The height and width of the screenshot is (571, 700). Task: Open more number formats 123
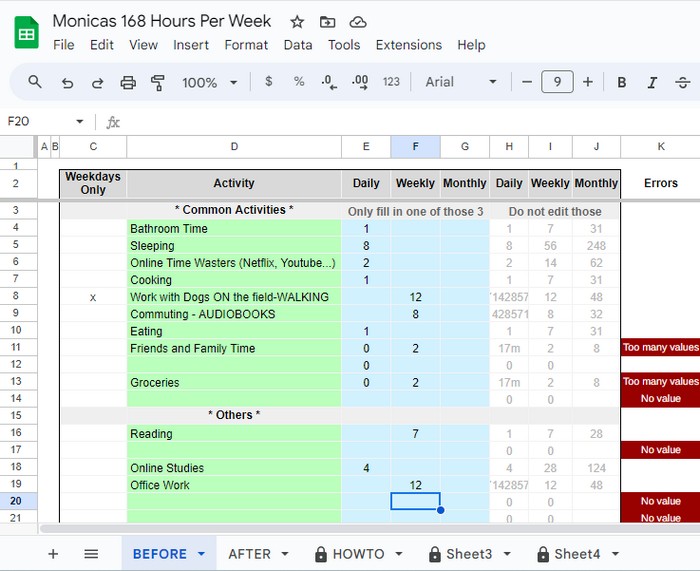391,82
